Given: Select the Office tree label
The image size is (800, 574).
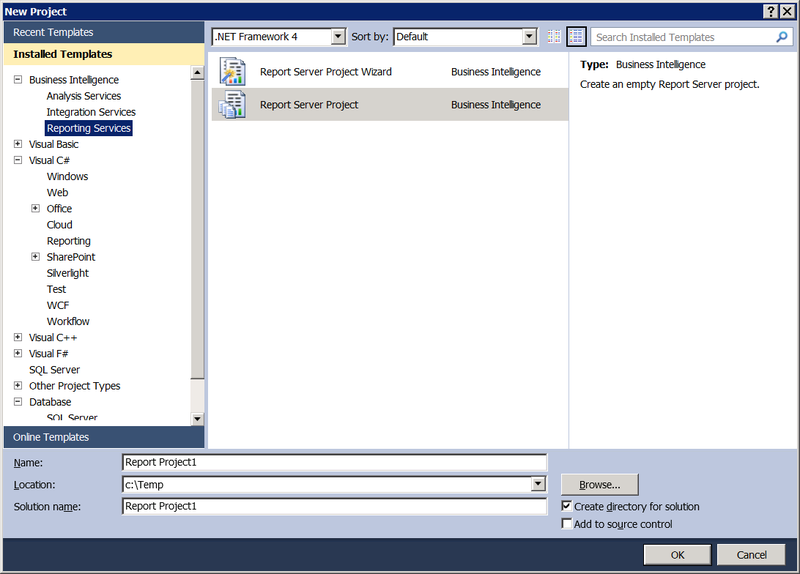Looking at the screenshot, I should click(59, 209).
